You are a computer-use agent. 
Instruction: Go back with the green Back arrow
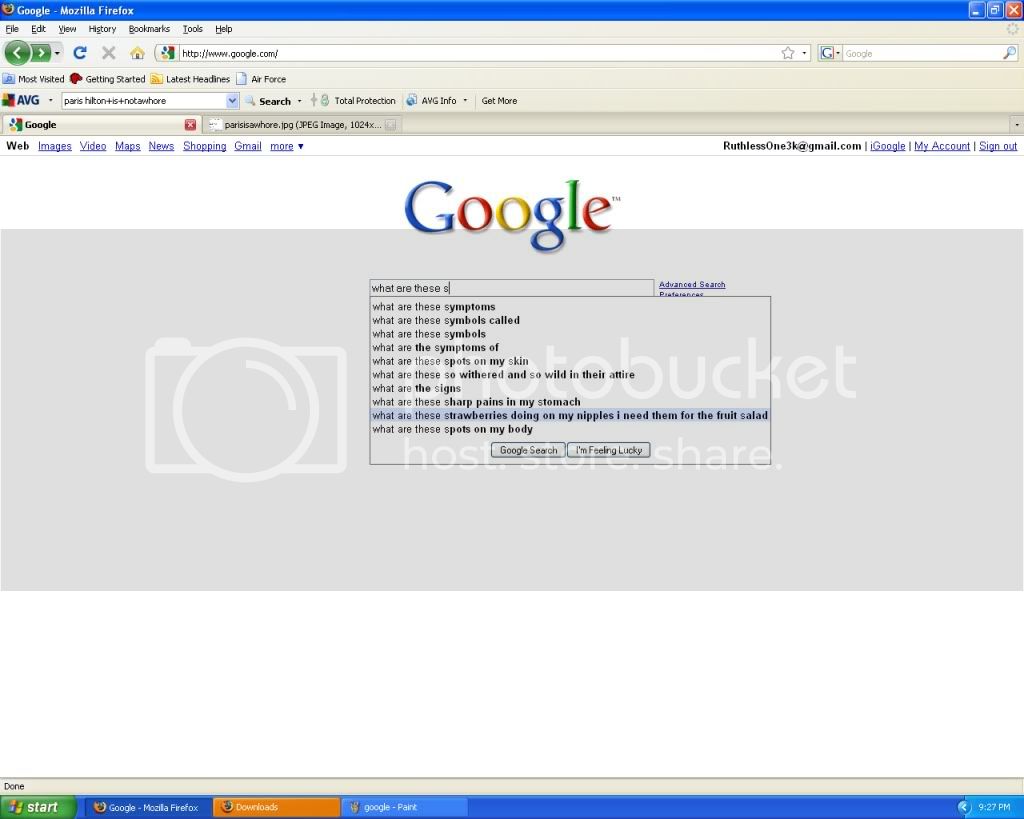(18, 53)
